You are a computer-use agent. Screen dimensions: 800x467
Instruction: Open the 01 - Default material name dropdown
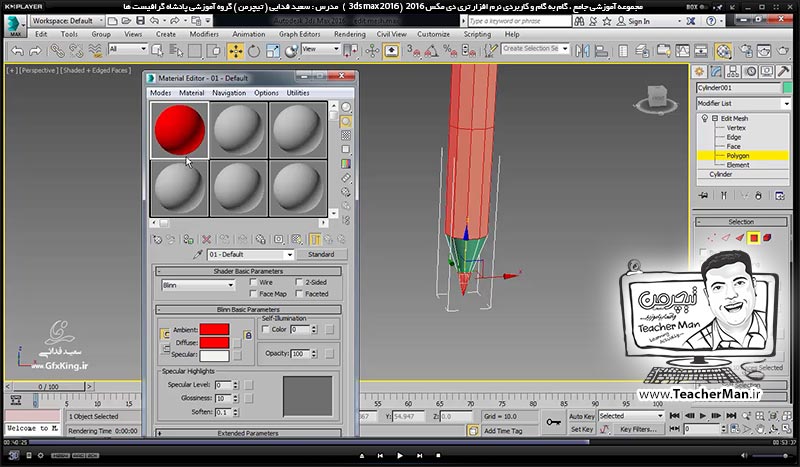[251, 254]
